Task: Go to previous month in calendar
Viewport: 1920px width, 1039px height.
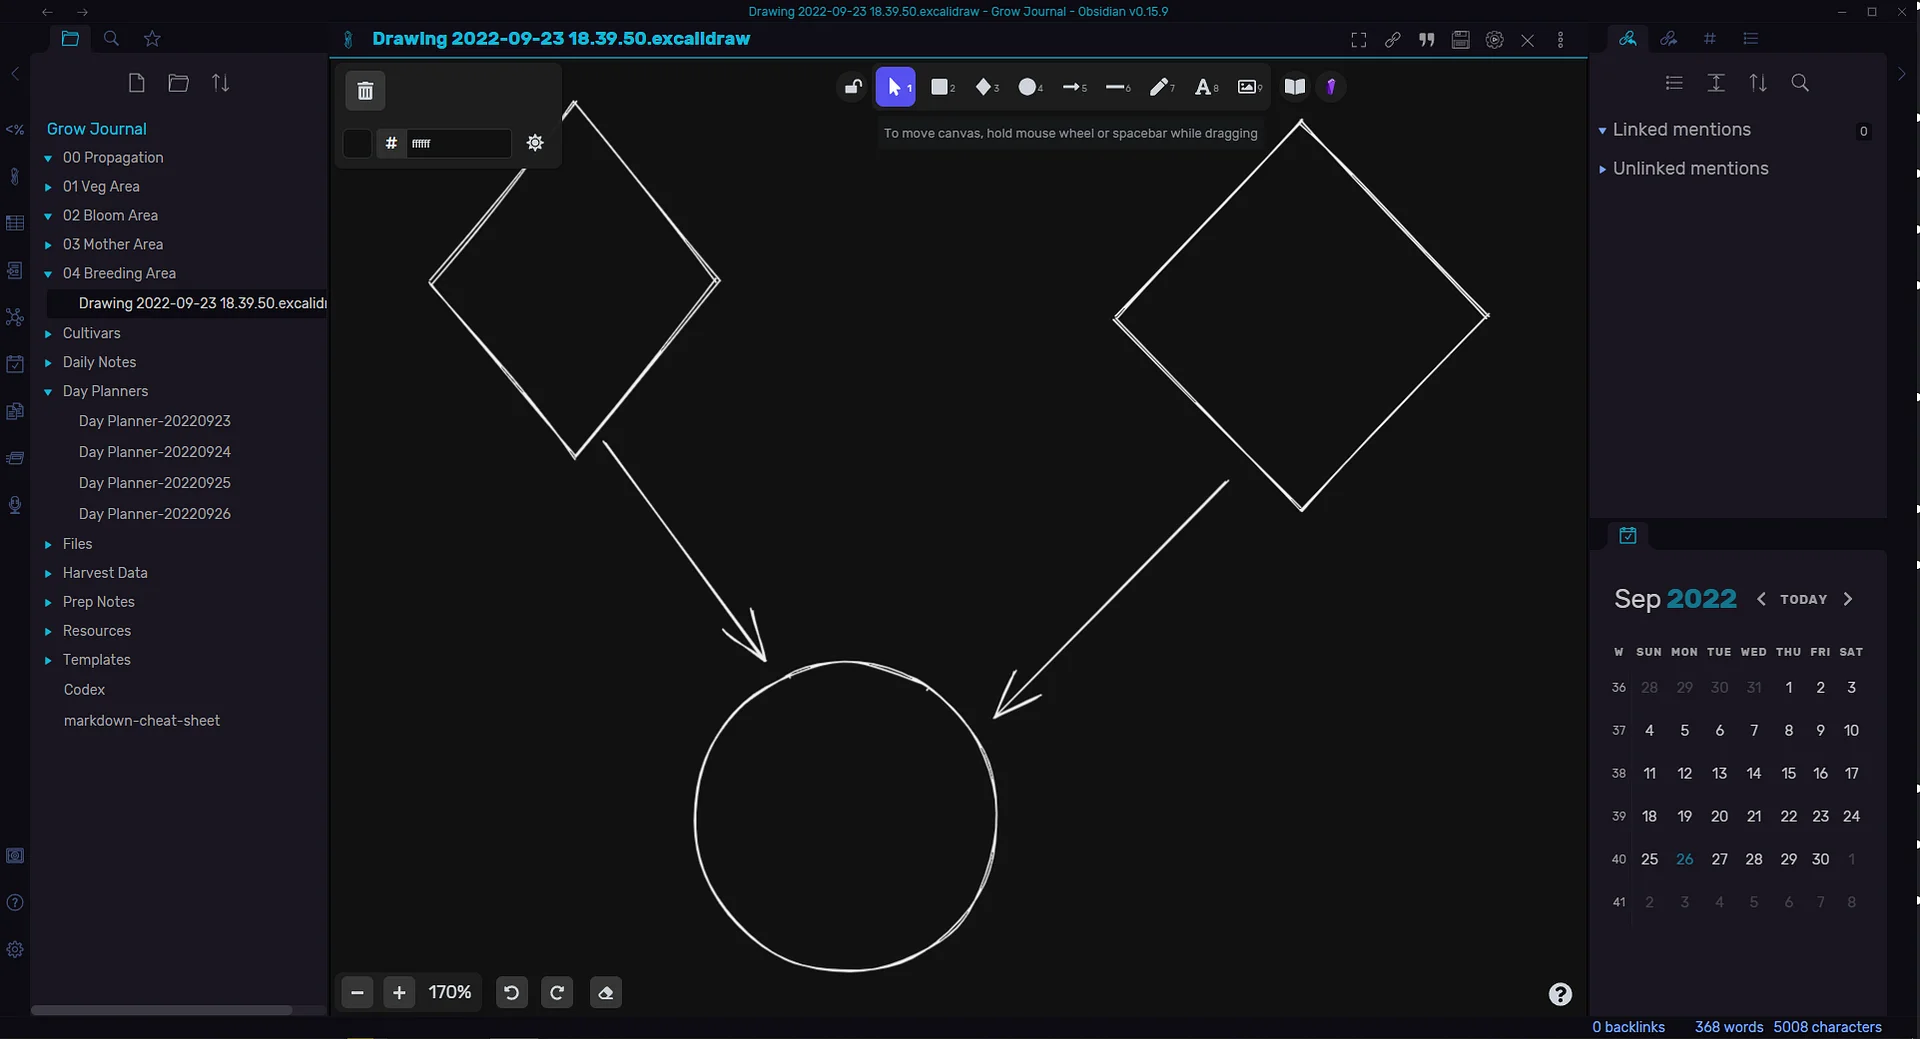Action: point(1761,599)
